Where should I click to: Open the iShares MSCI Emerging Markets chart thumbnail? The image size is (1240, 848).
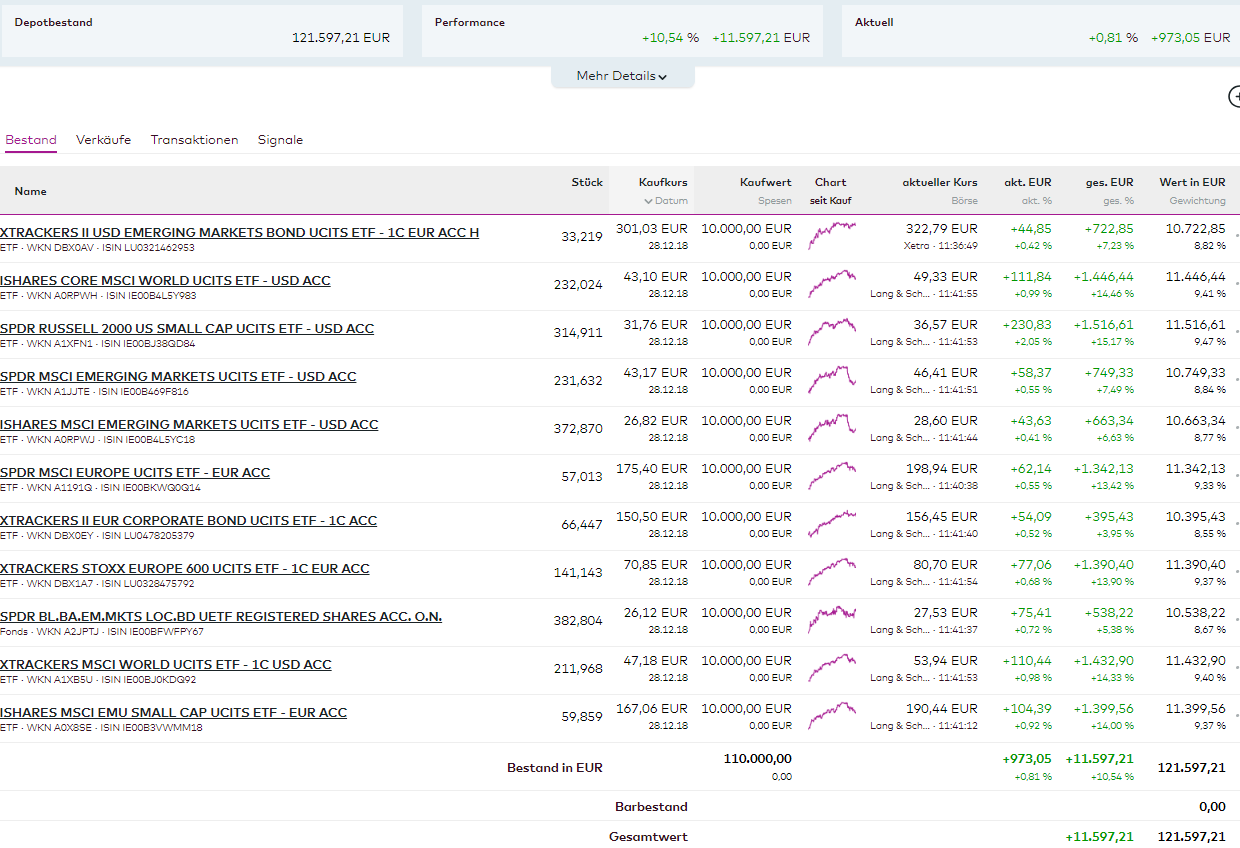831,427
